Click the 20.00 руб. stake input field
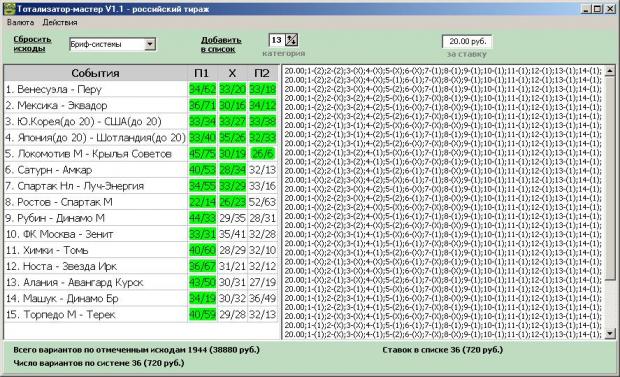This screenshot has width=620, height=377. [467, 42]
